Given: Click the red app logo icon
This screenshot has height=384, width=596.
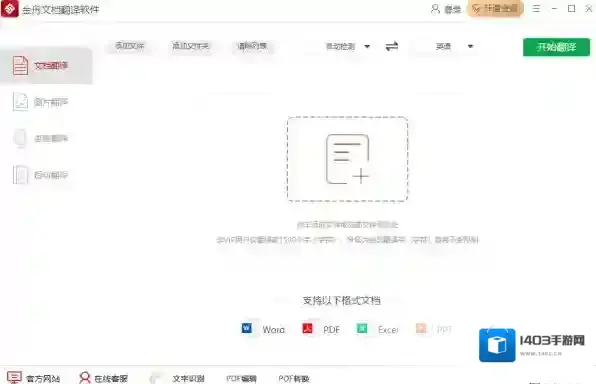Looking at the screenshot, I should pos(10,8).
